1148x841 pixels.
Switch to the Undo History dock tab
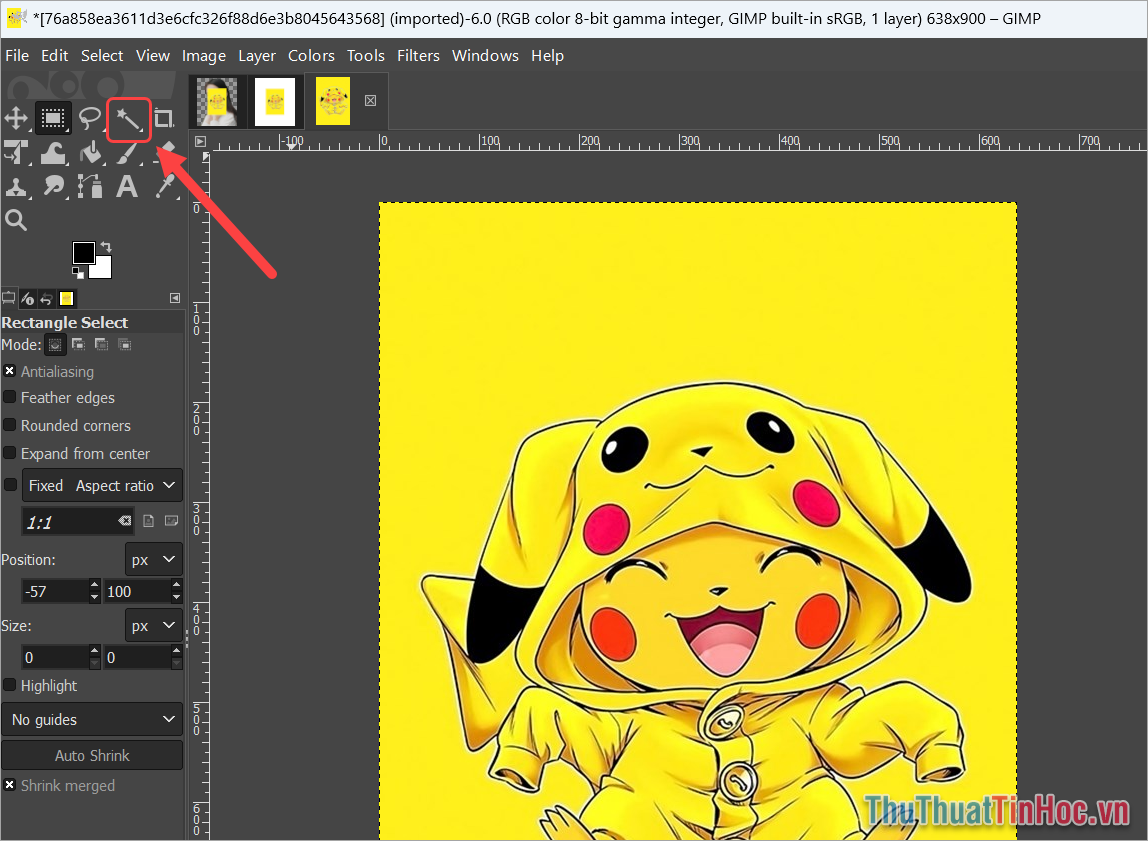(x=47, y=298)
